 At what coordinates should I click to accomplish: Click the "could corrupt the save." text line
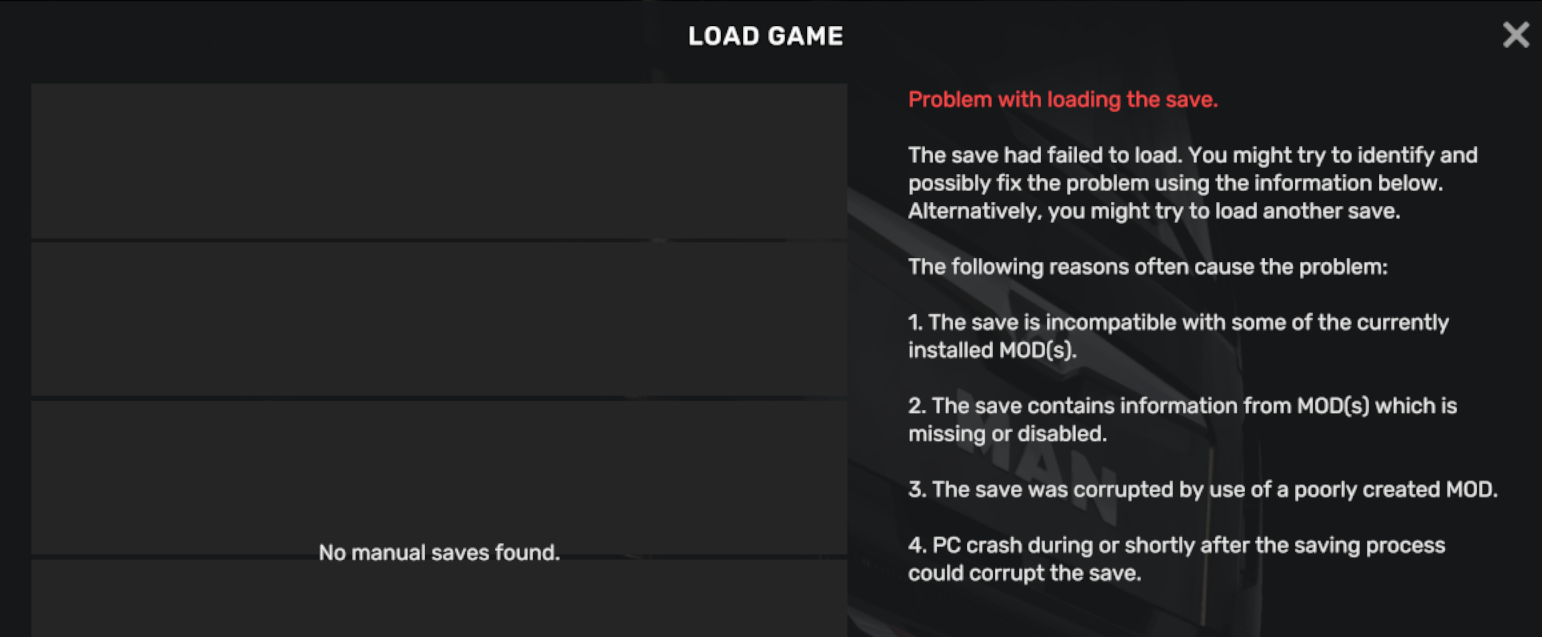tap(1024, 574)
